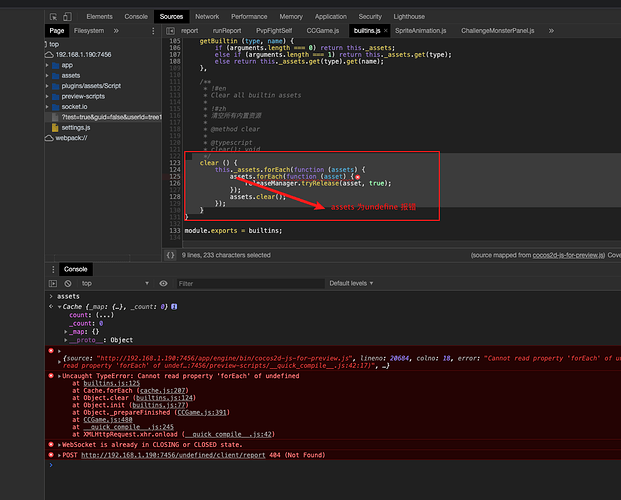Click the pretty print braces icon
Screen dimensions: 621x500
pyautogui.click(x=170, y=255)
